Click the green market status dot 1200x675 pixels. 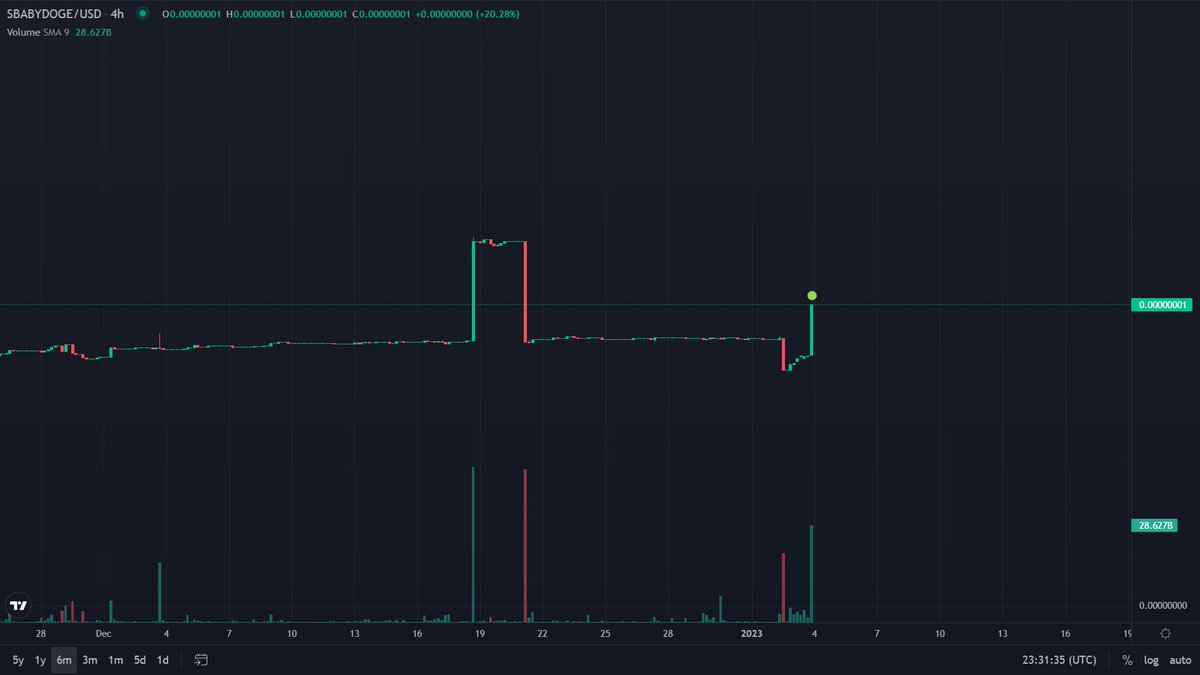click(x=143, y=14)
